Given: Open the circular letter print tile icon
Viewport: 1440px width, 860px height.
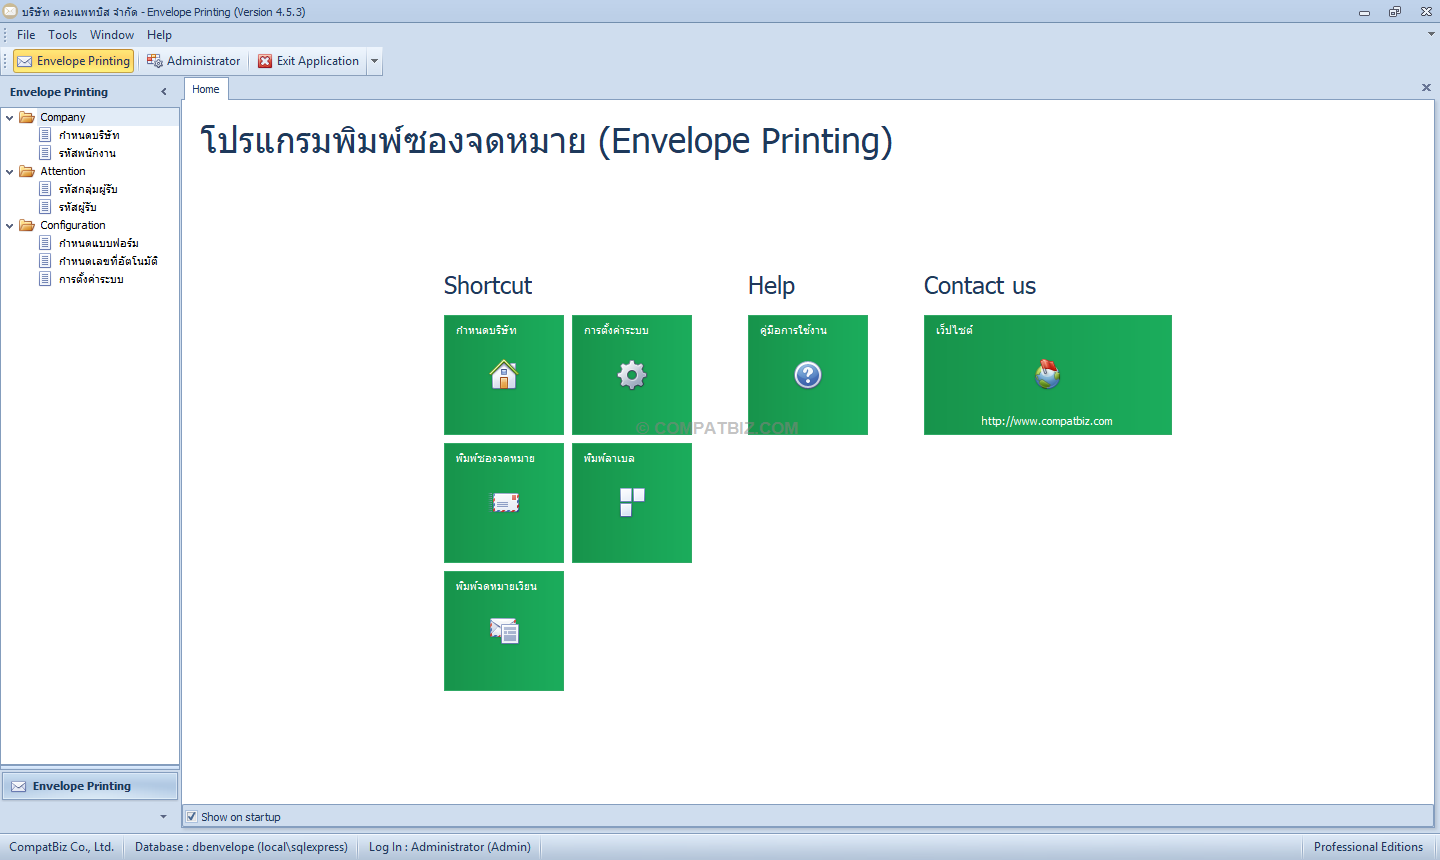Looking at the screenshot, I should pos(504,631).
